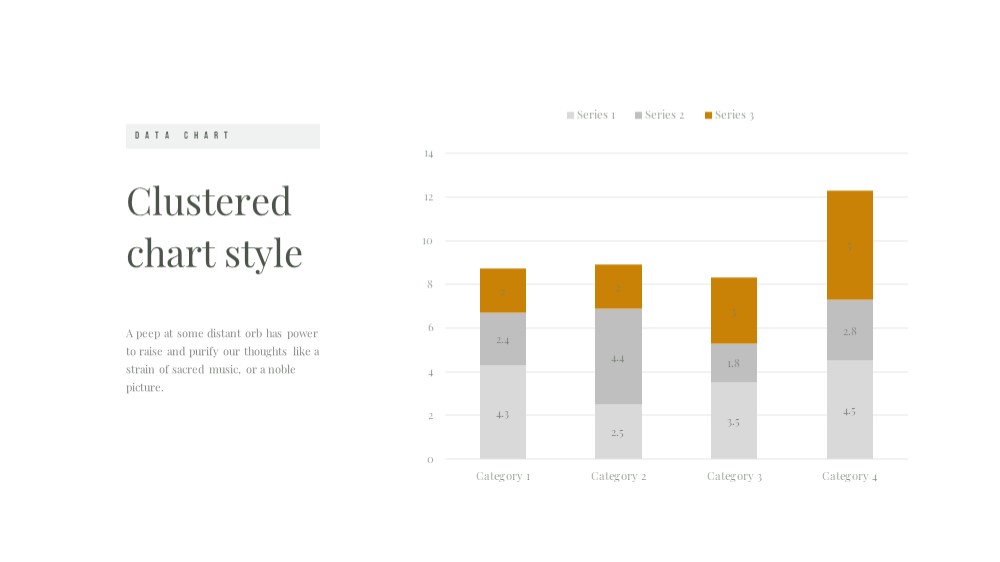1000x562 pixels.
Task: Select the 3.5 segment in Category 3
Action: point(733,420)
